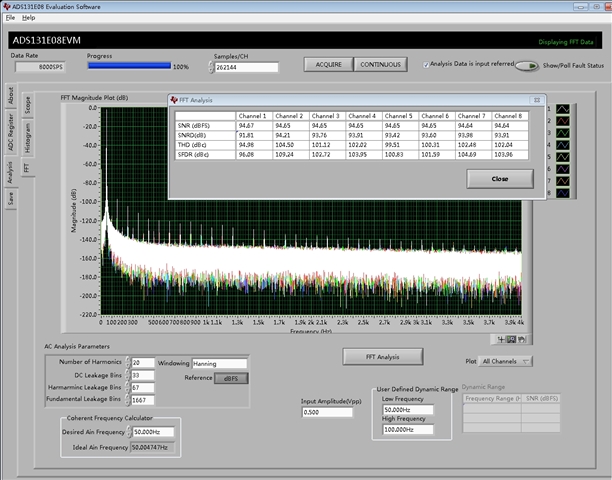Switch to the Save tab
The image size is (612, 480).
pyautogui.click(x=11, y=199)
